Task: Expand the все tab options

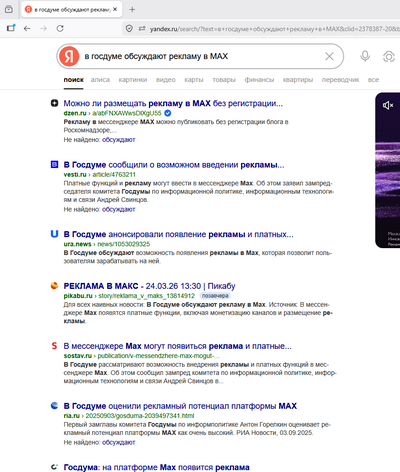Action: 373,80
